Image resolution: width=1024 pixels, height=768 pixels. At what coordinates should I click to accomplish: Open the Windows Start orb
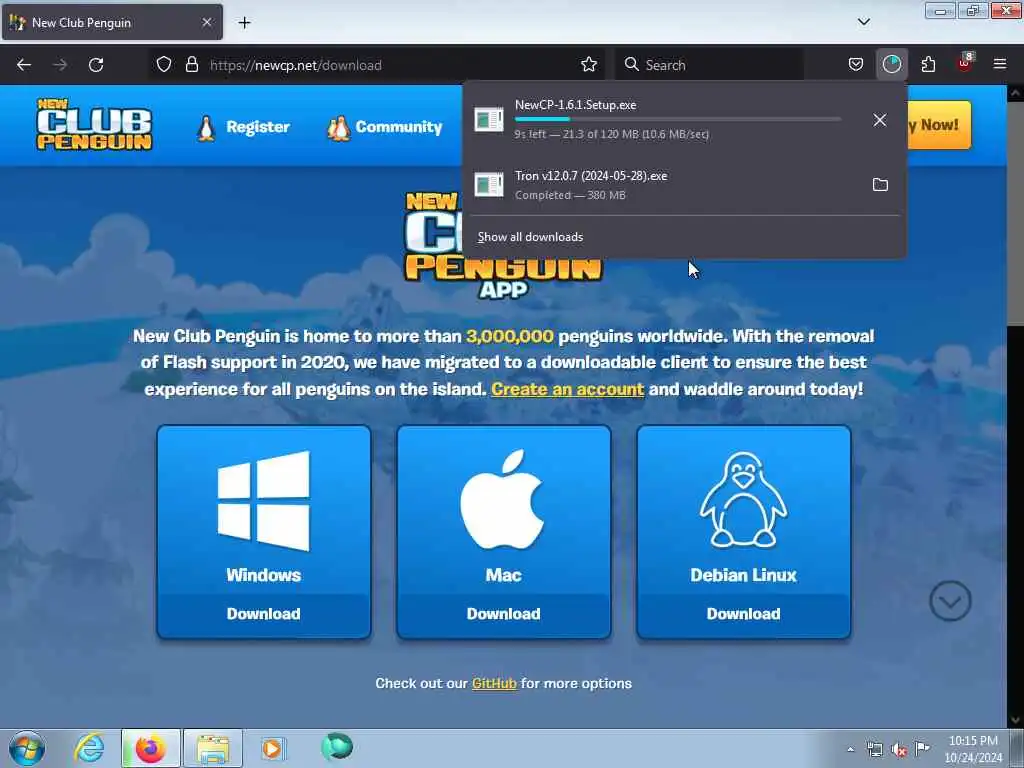point(27,748)
